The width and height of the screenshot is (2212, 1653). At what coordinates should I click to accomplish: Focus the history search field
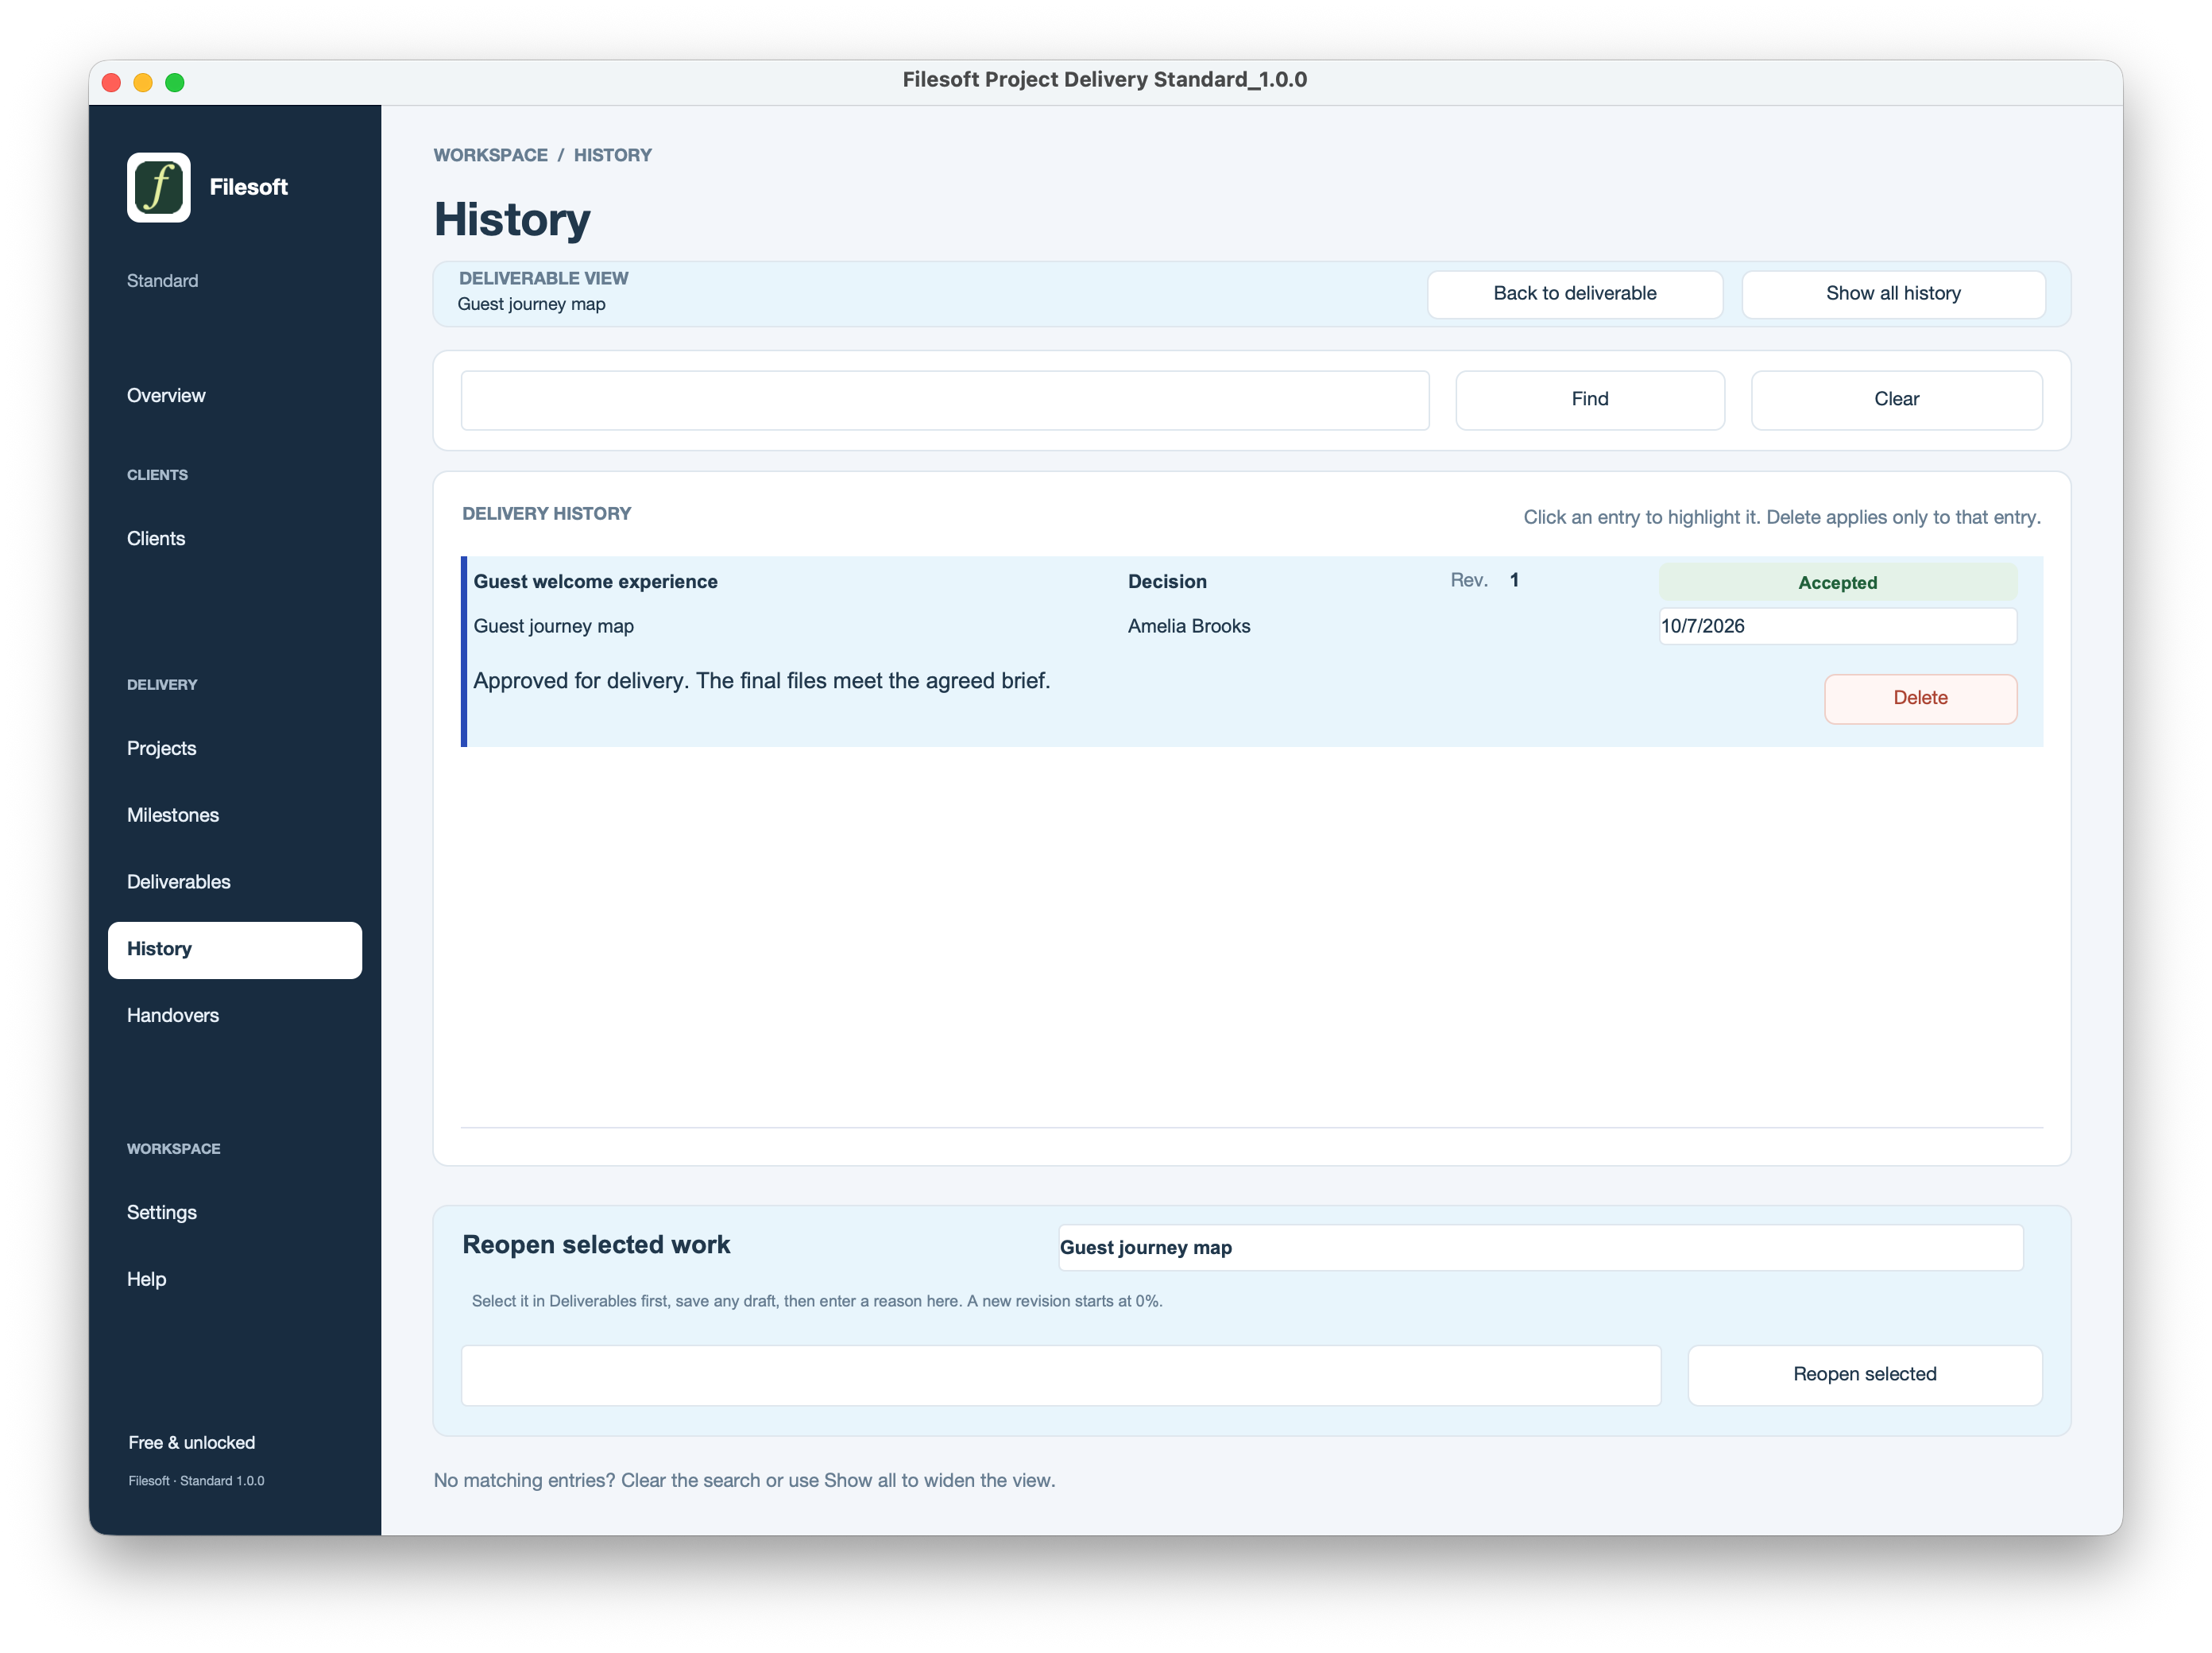pyautogui.click(x=944, y=400)
